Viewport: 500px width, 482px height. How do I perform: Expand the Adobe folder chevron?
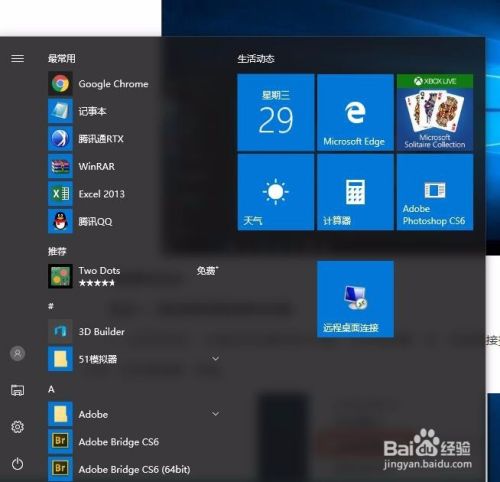coord(216,414)
